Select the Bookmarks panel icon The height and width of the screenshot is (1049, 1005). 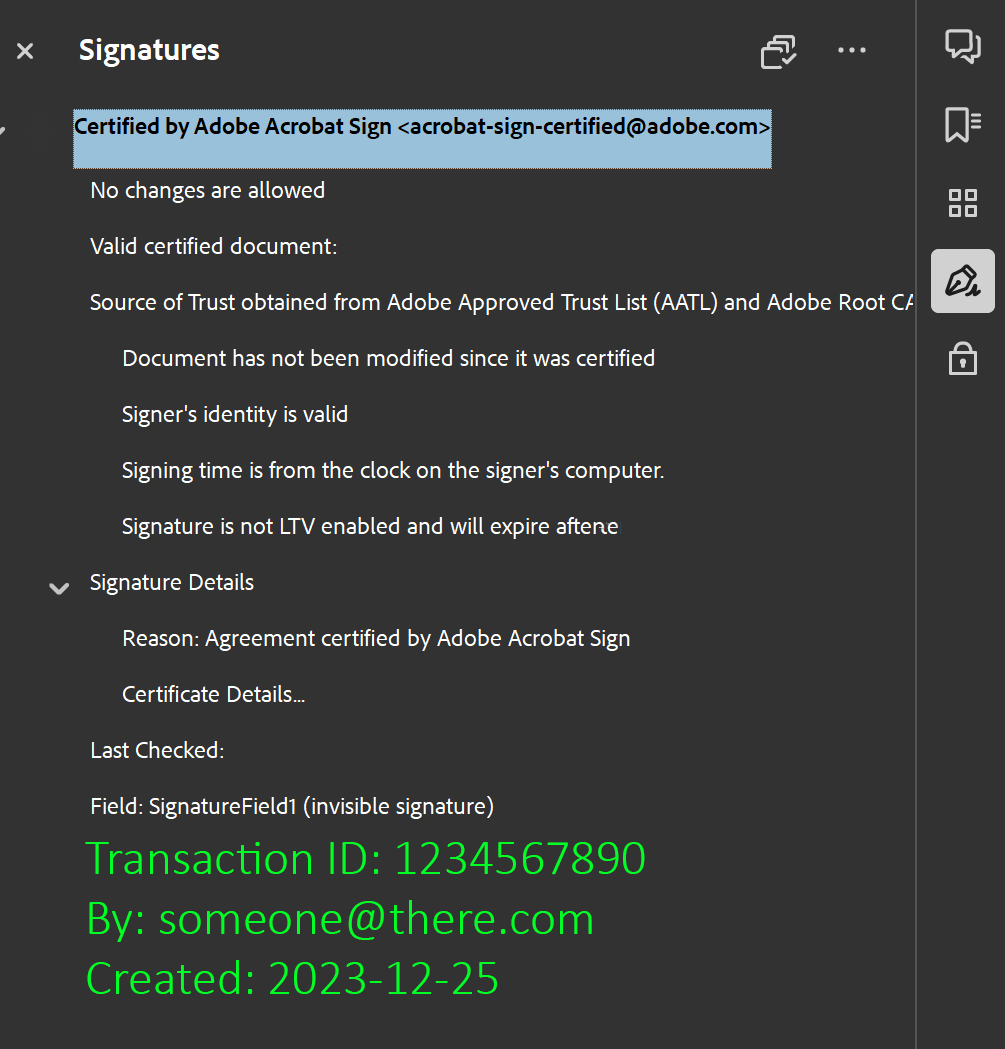(x=962, y=124)
